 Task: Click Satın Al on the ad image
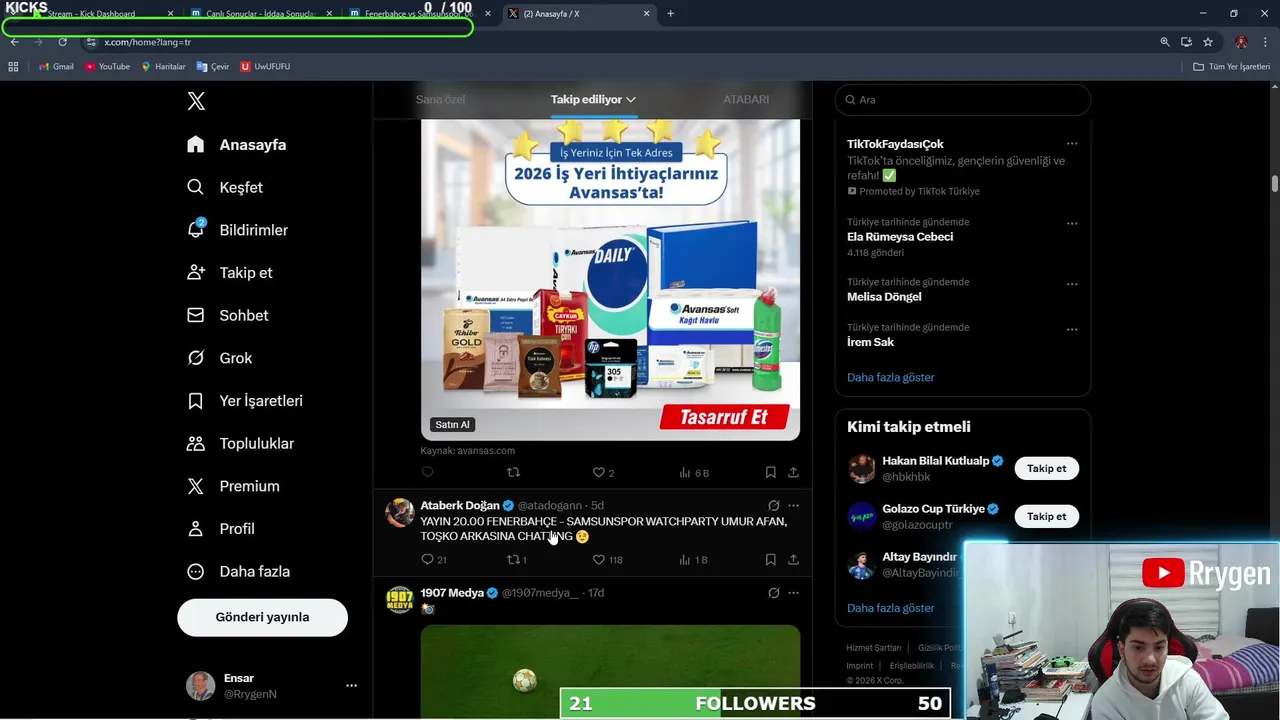452,424
